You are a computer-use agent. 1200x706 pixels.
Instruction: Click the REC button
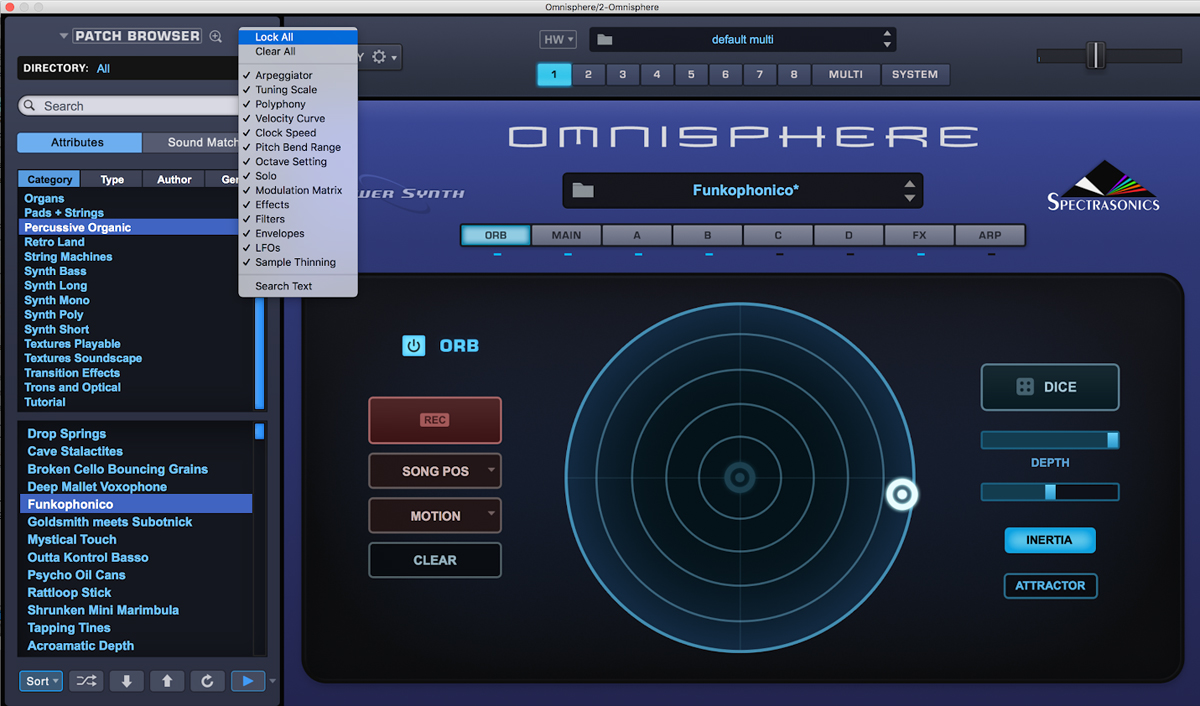click(x=435, y=420)
